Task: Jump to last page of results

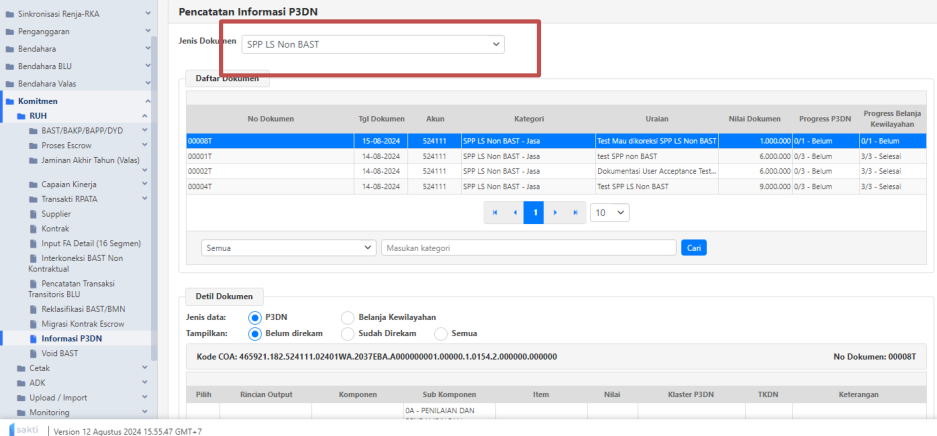Action: click(x=575, y=213)
